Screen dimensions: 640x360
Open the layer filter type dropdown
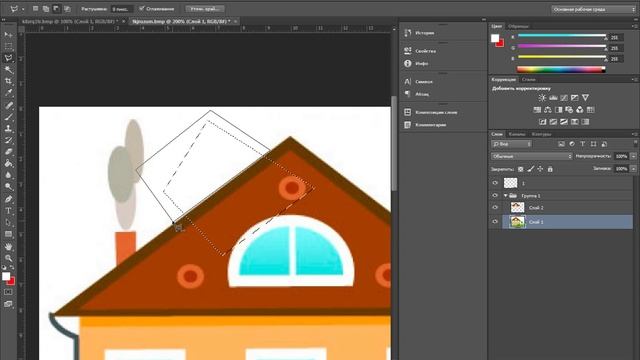(511, 144)
